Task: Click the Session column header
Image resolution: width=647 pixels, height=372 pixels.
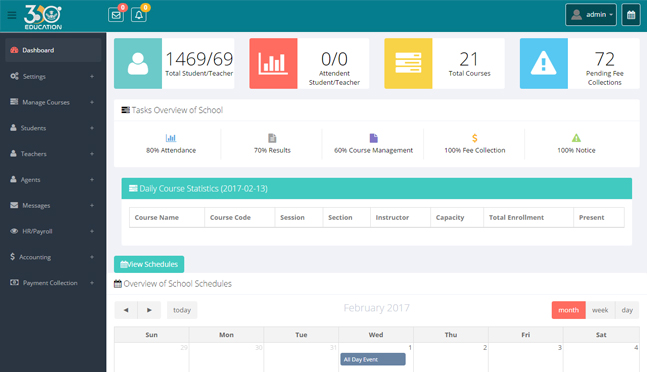Action: 299,217
